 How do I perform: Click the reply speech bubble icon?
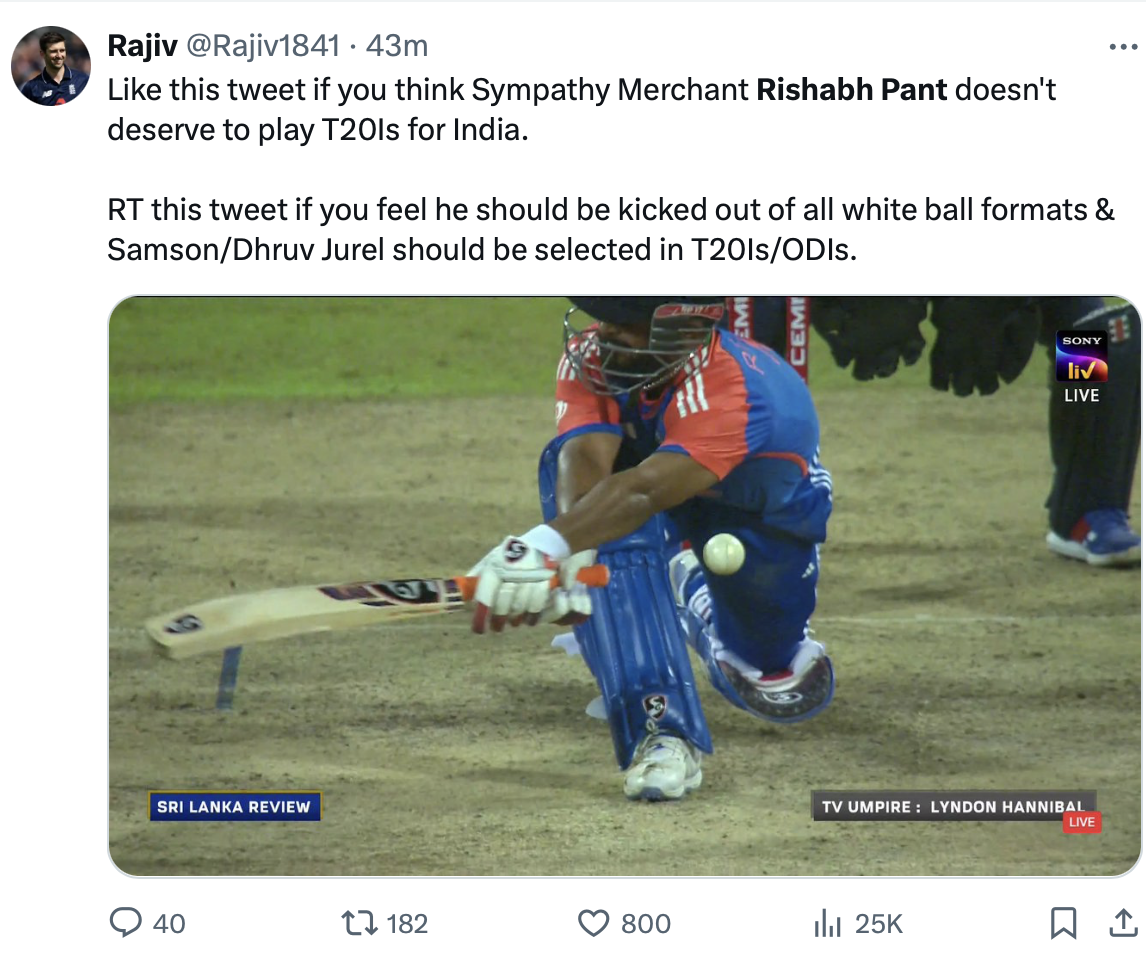click(125, 922)
